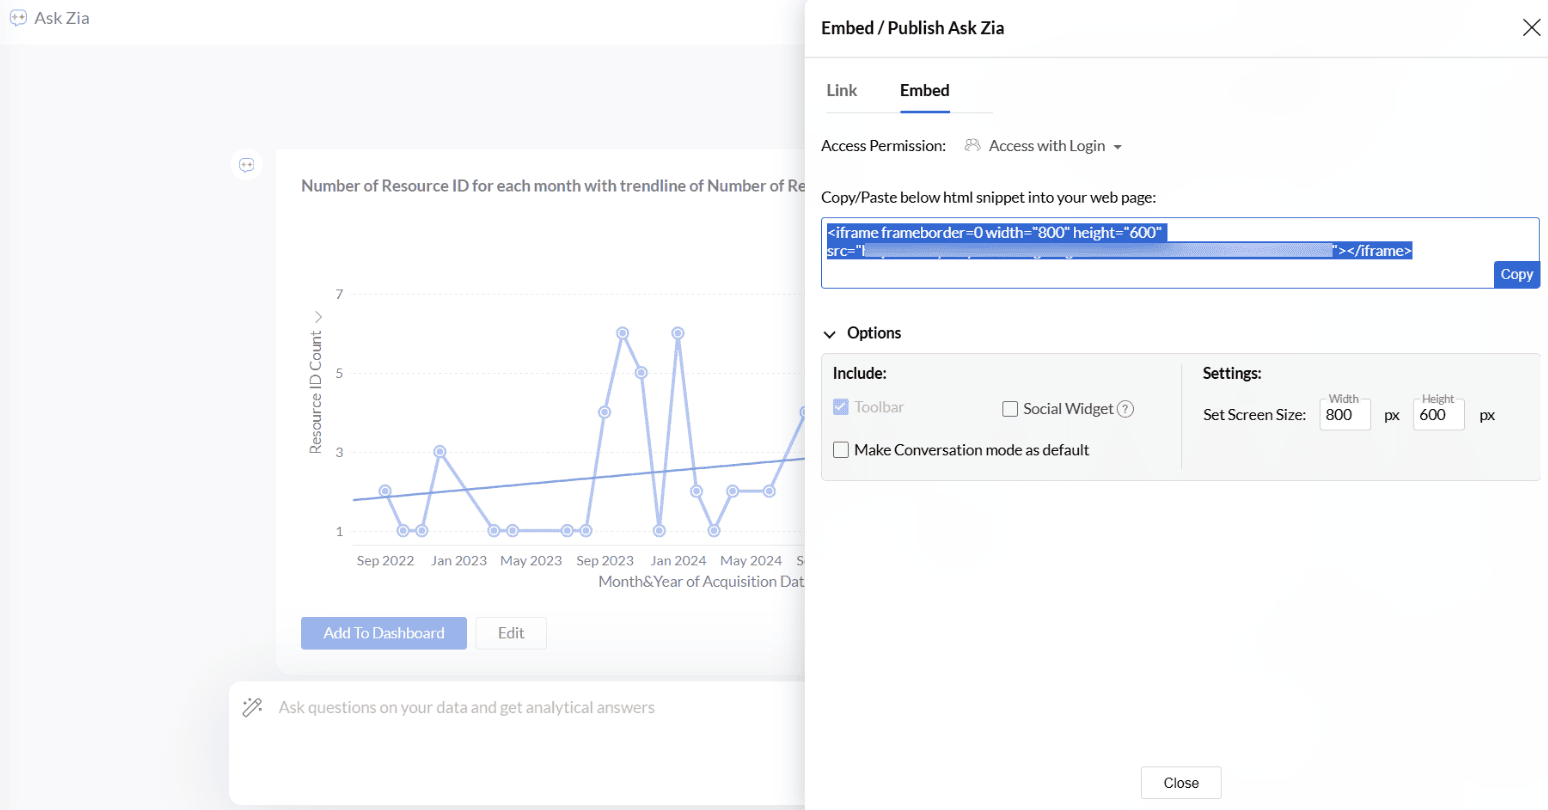Click the Width input field

coord(1344,415)
